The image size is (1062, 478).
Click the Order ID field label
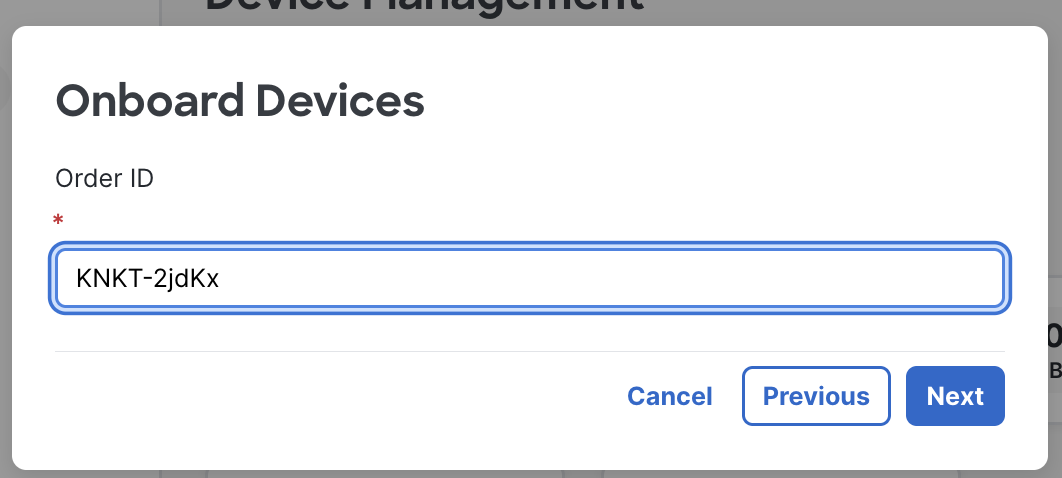(104, 178)
